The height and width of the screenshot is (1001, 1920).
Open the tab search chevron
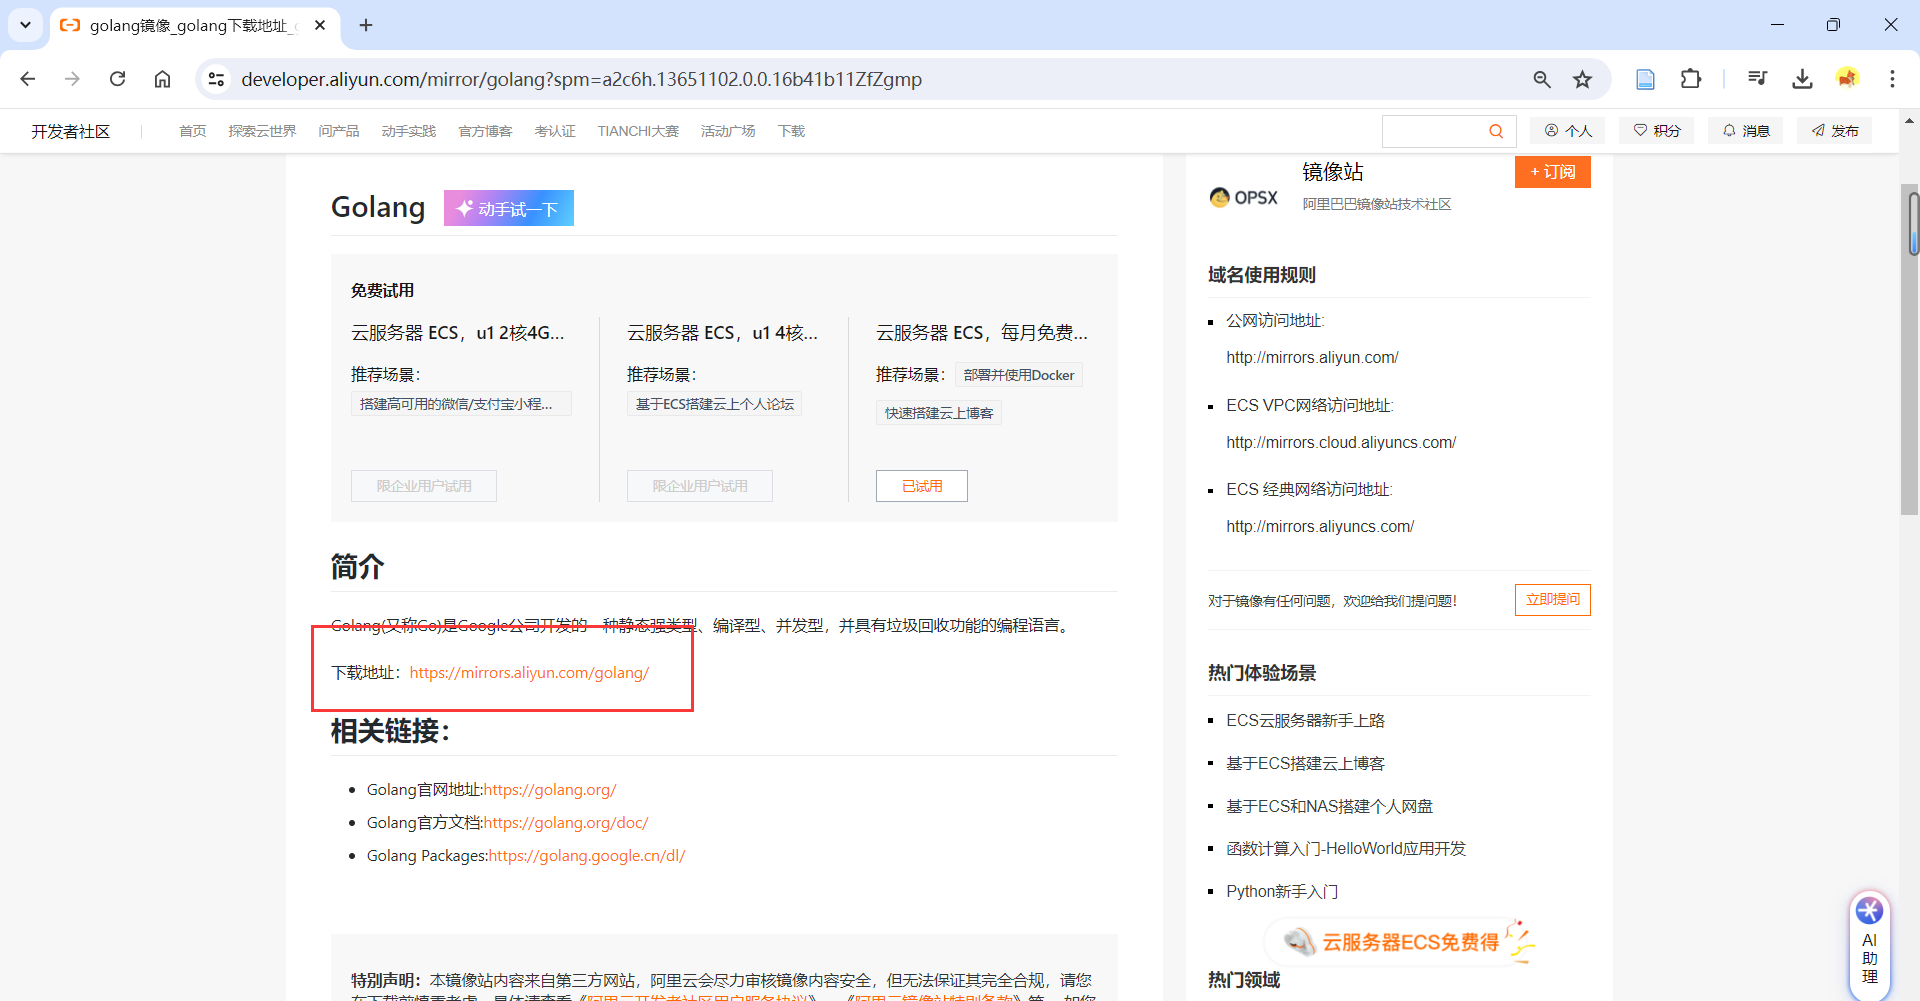coord(25,25)
